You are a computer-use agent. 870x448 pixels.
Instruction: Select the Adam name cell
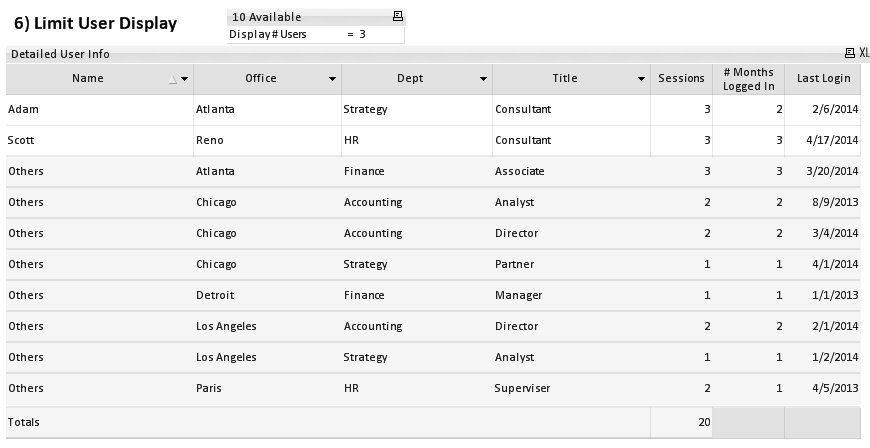(x=21, y=109)
